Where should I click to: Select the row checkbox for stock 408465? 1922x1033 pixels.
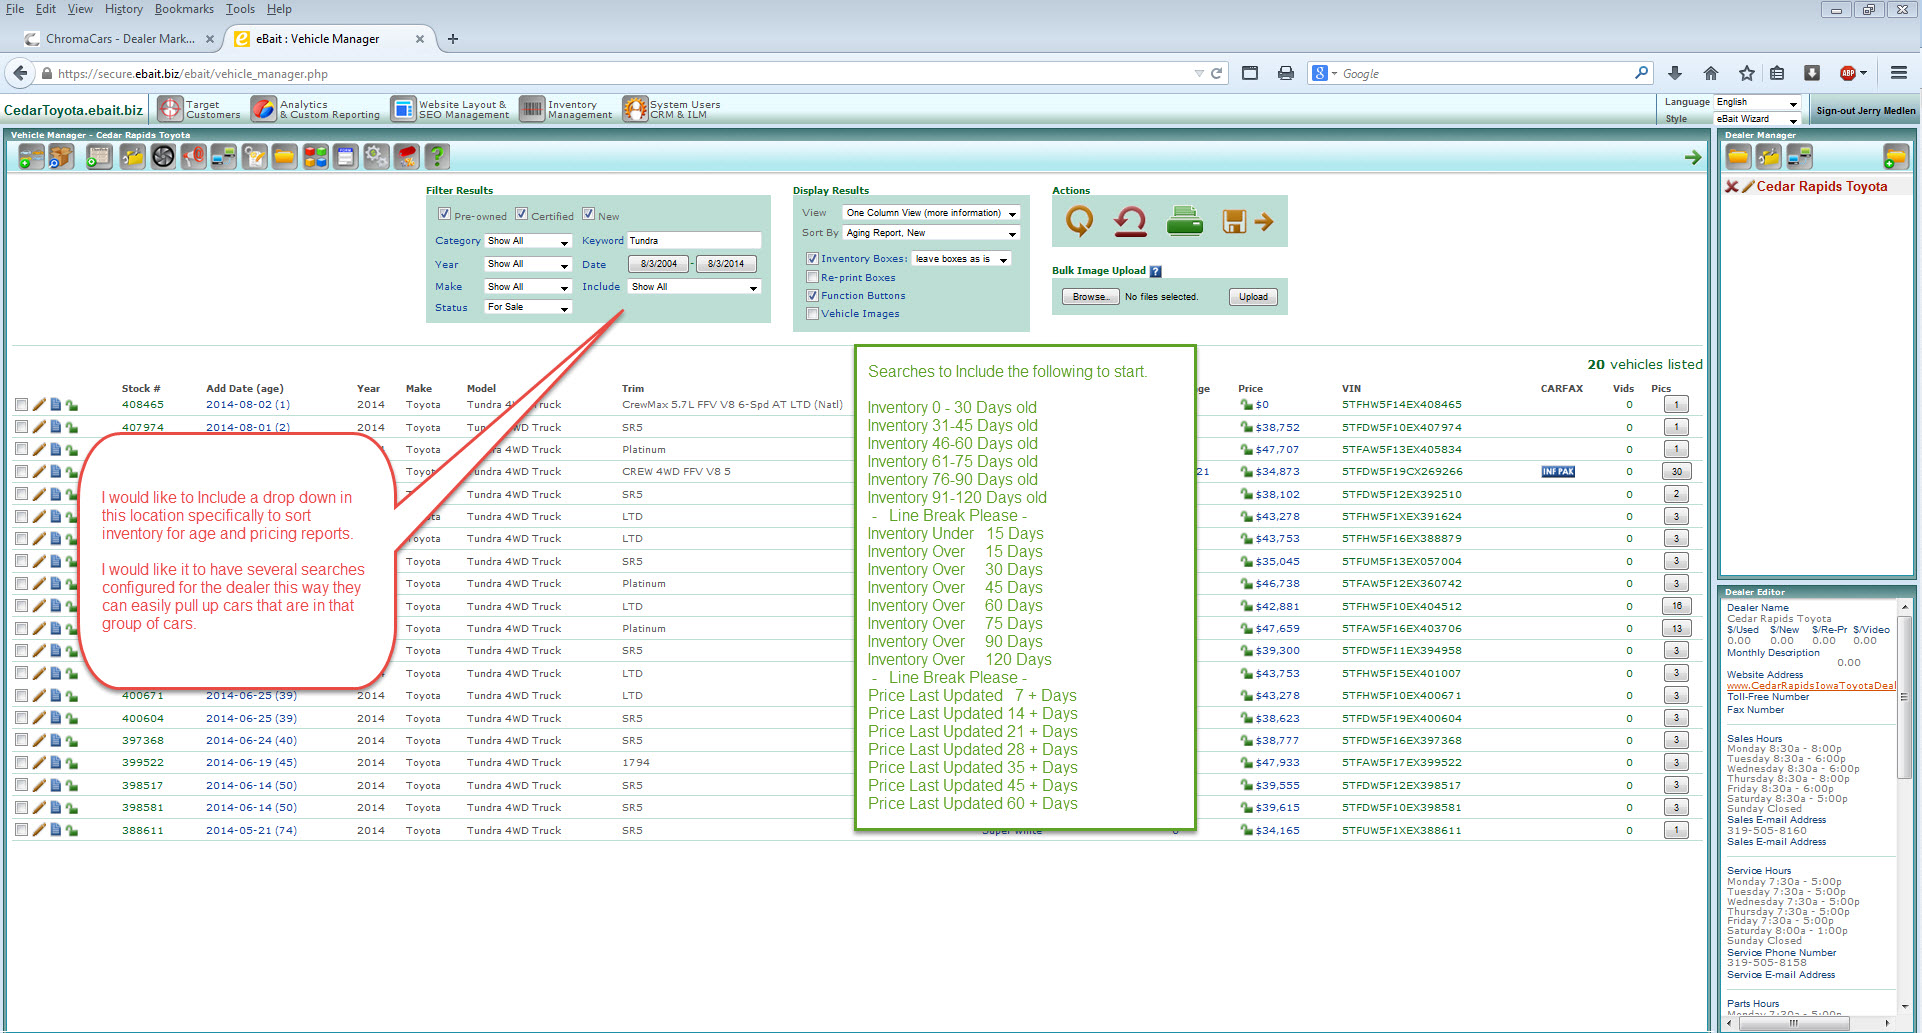point(21,405)
